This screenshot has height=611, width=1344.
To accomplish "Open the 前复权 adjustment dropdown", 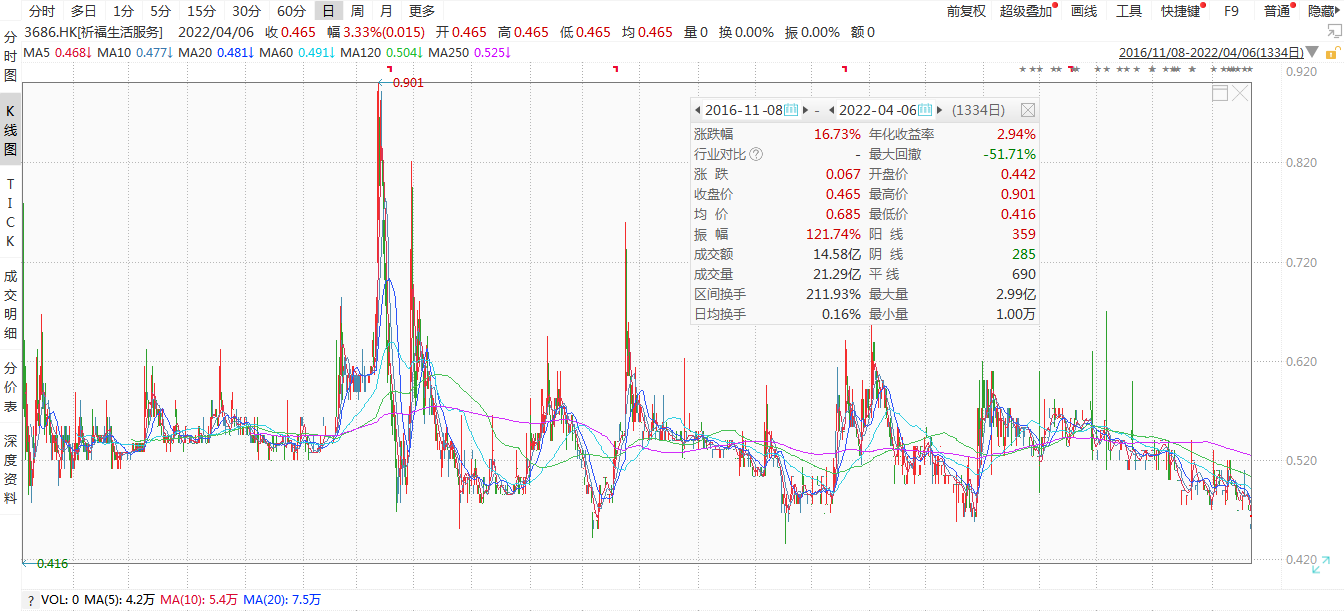I will [x=966, y=11].
